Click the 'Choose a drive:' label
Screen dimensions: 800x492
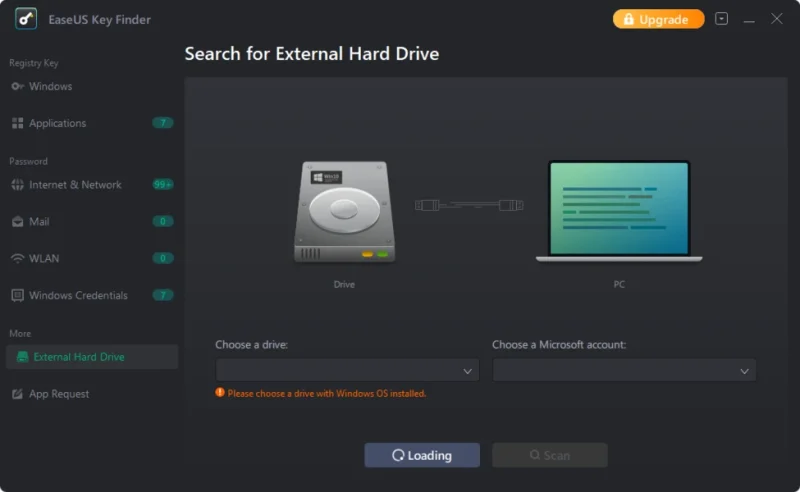pos(252,345)
